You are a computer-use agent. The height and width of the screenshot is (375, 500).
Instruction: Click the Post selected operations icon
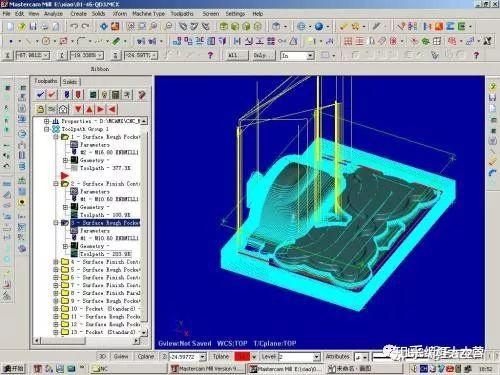[x=116, y=95]
